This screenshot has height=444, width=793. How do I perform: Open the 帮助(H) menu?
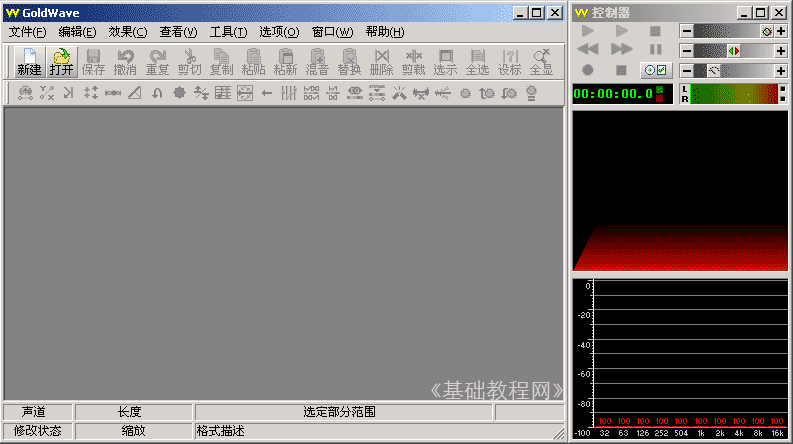coord(385,32)
